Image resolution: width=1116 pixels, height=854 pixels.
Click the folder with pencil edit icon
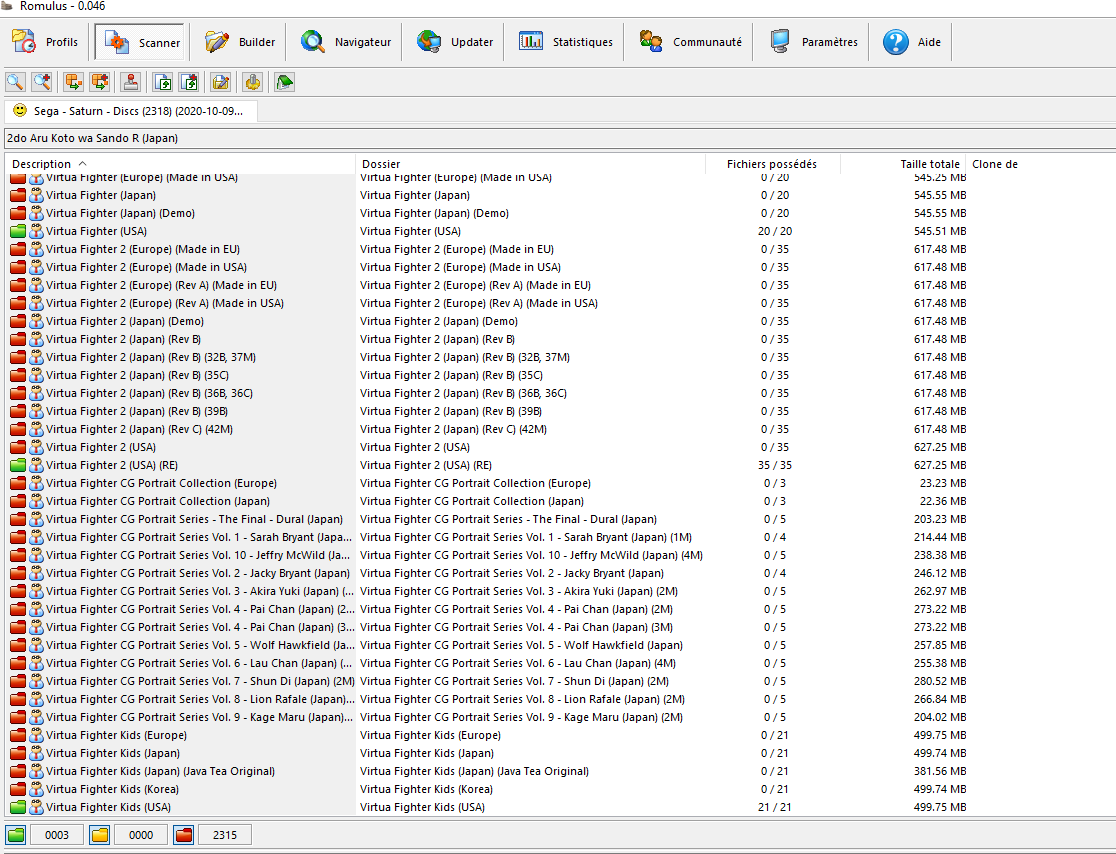pos(221,82)
